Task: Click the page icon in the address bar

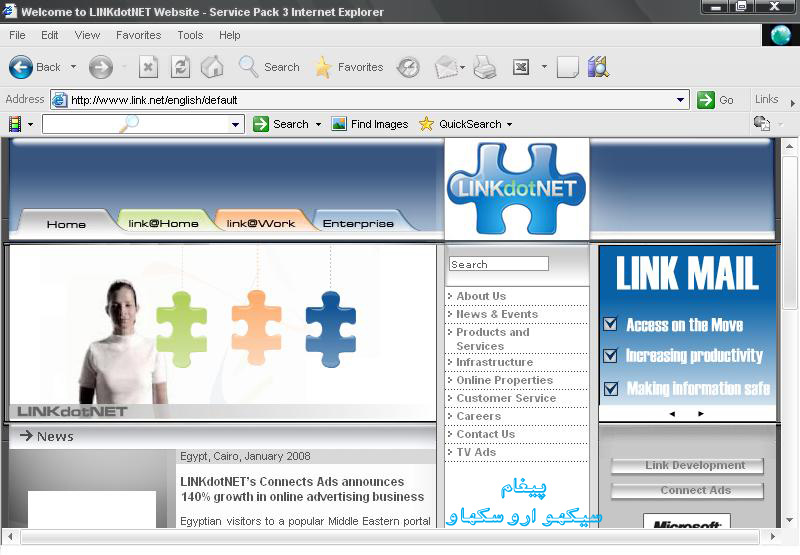Action: 60,100
